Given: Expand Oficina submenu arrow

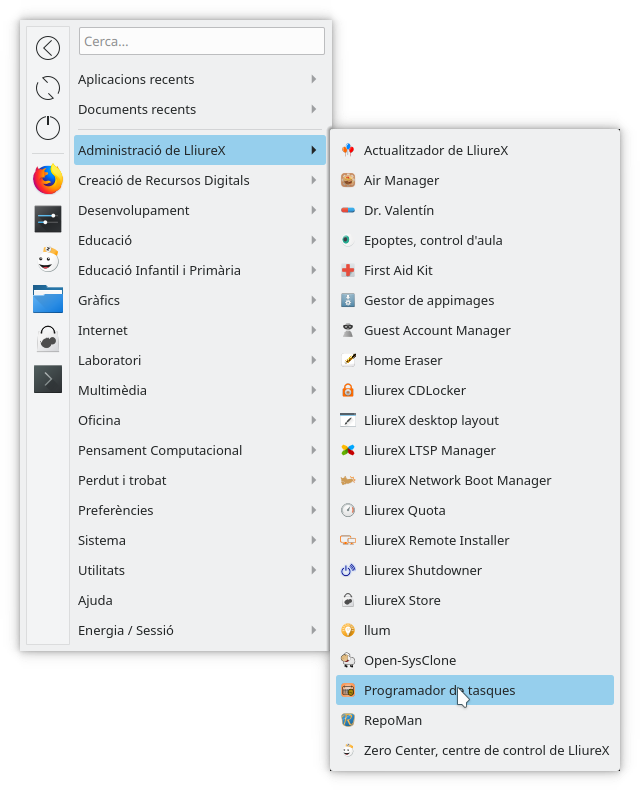Looking at the screenshot, I should (x=314, y=420).
